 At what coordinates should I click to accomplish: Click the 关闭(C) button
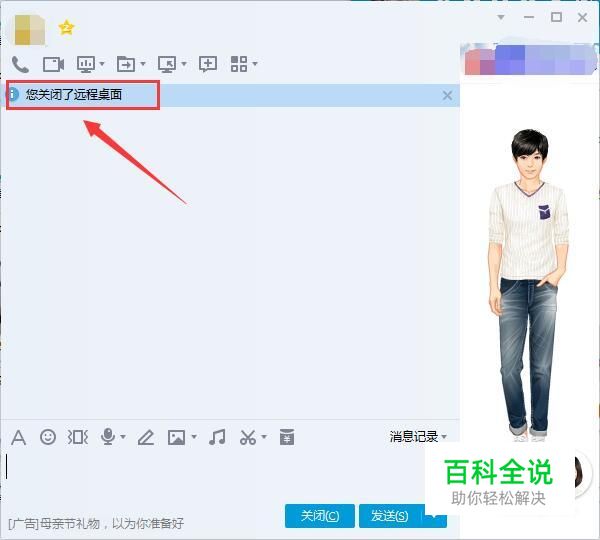click(x=320, y=516)
